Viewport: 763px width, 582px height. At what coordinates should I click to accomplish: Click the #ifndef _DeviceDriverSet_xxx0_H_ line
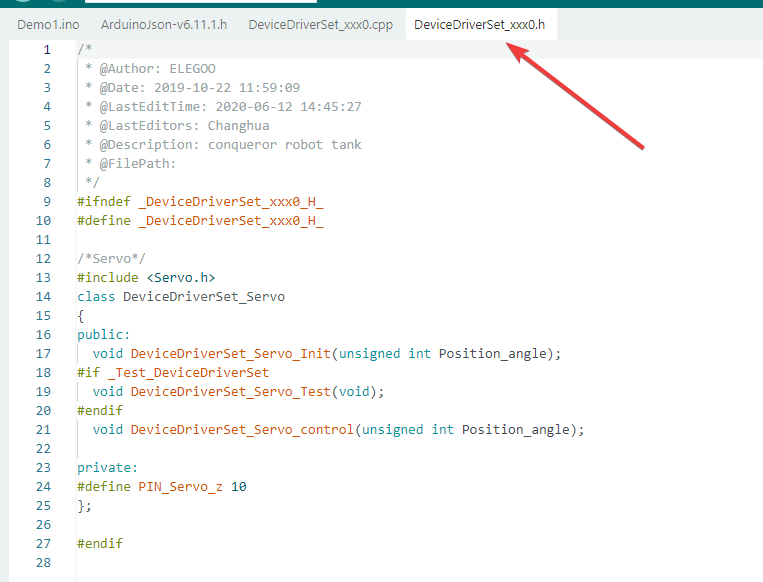pyautogui.click(x=200, y=201)
